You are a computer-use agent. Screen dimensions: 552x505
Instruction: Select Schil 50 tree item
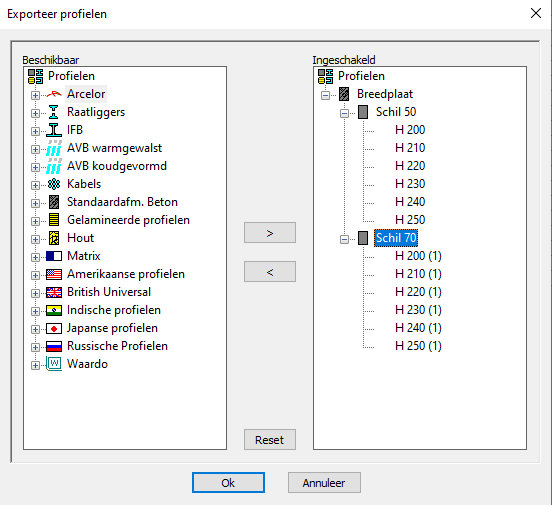point(396,112)
